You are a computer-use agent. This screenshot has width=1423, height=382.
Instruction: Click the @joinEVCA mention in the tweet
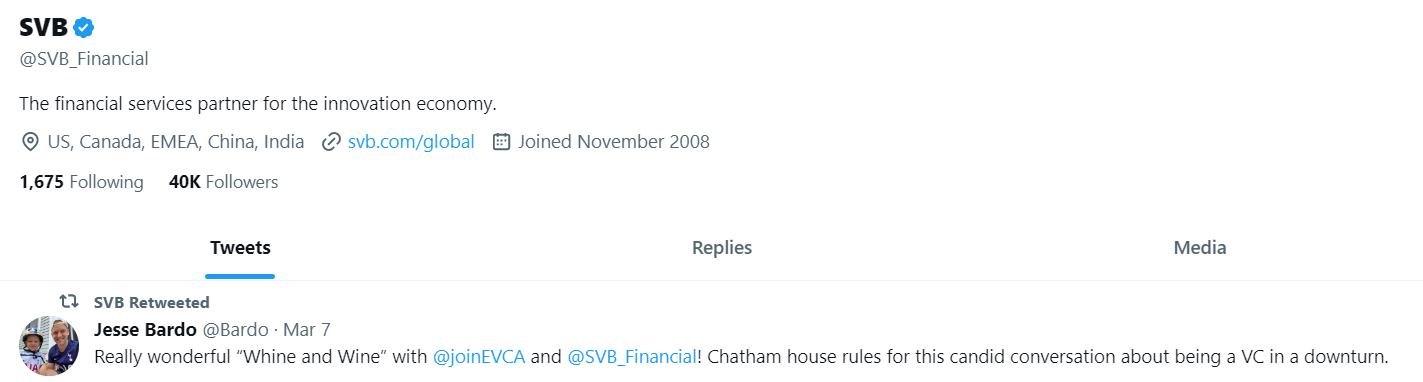pyautogui.click(x=479, y=356)
